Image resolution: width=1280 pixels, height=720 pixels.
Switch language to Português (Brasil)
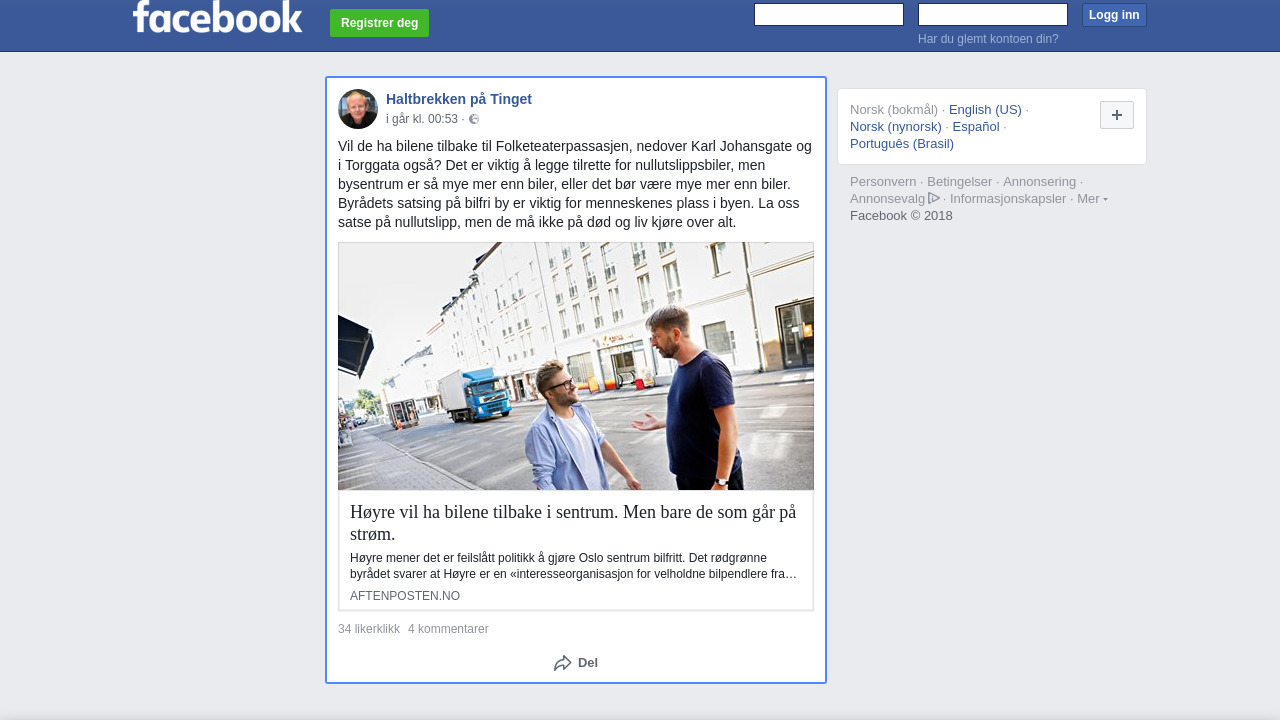(902, 144)
